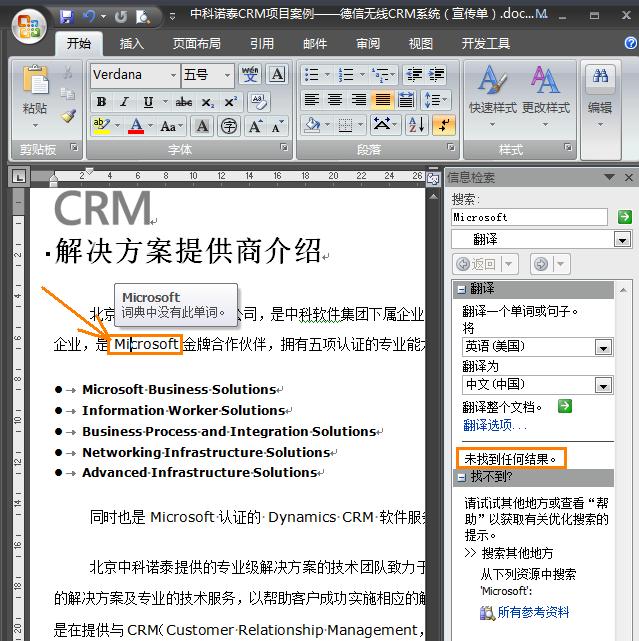Click the phonetic guide wén icon
The width and height of the screenshot is (639, 641).
[250, 75]
